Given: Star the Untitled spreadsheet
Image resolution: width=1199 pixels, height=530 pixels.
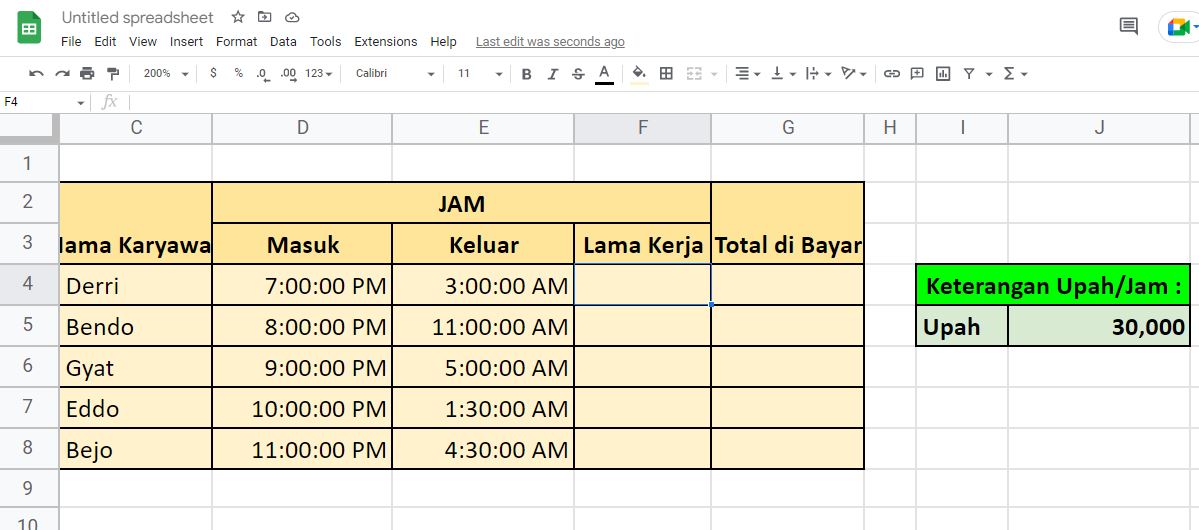Looking at the screenshot, I should [238, 17].
